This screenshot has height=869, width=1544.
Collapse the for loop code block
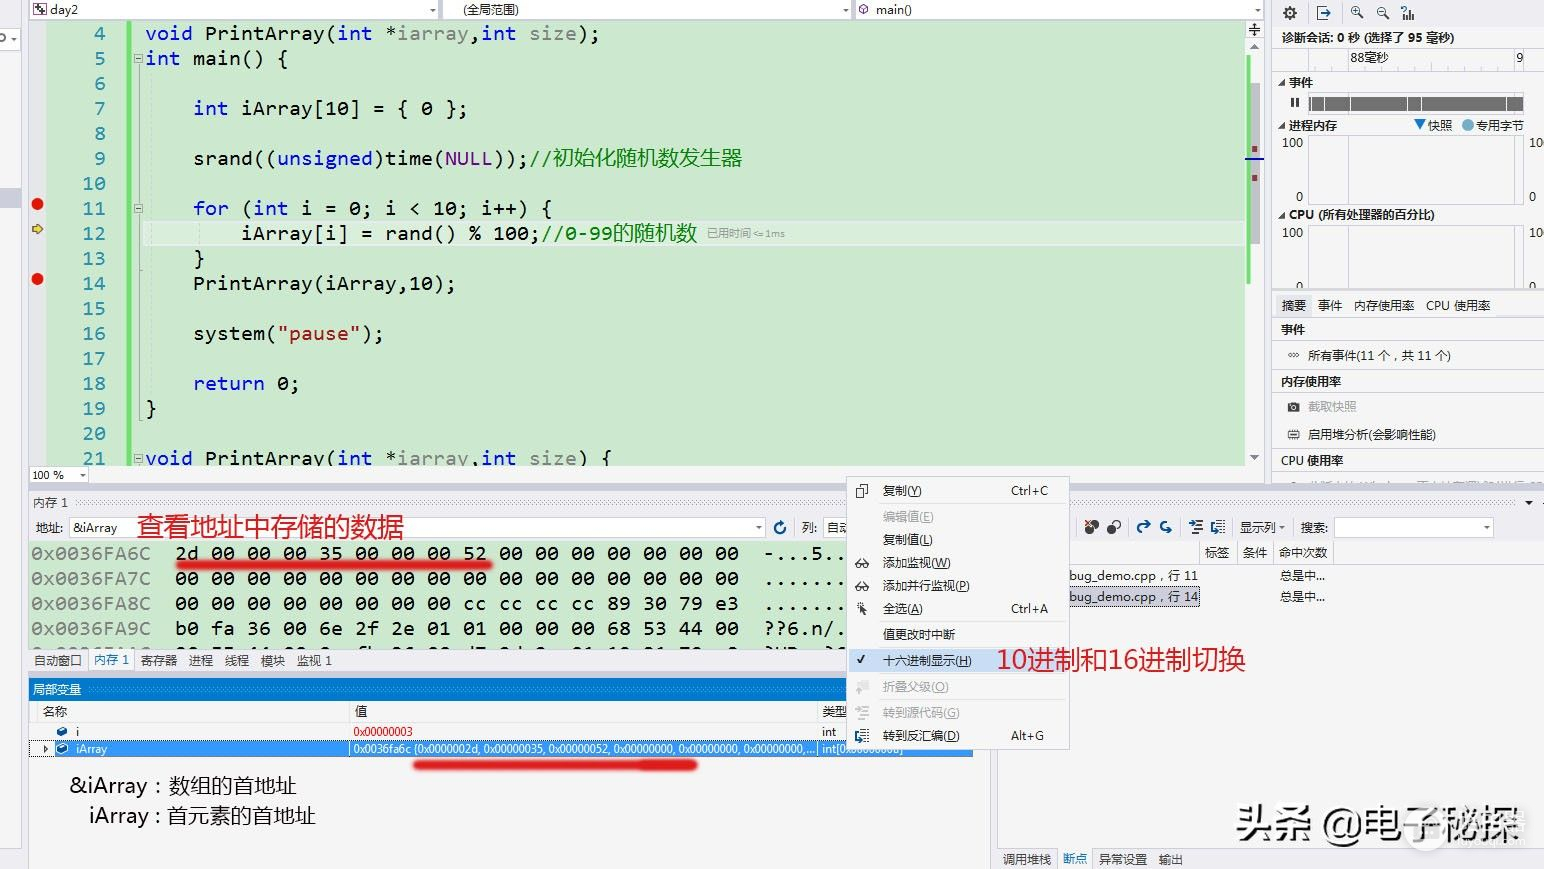click(138, 209)
